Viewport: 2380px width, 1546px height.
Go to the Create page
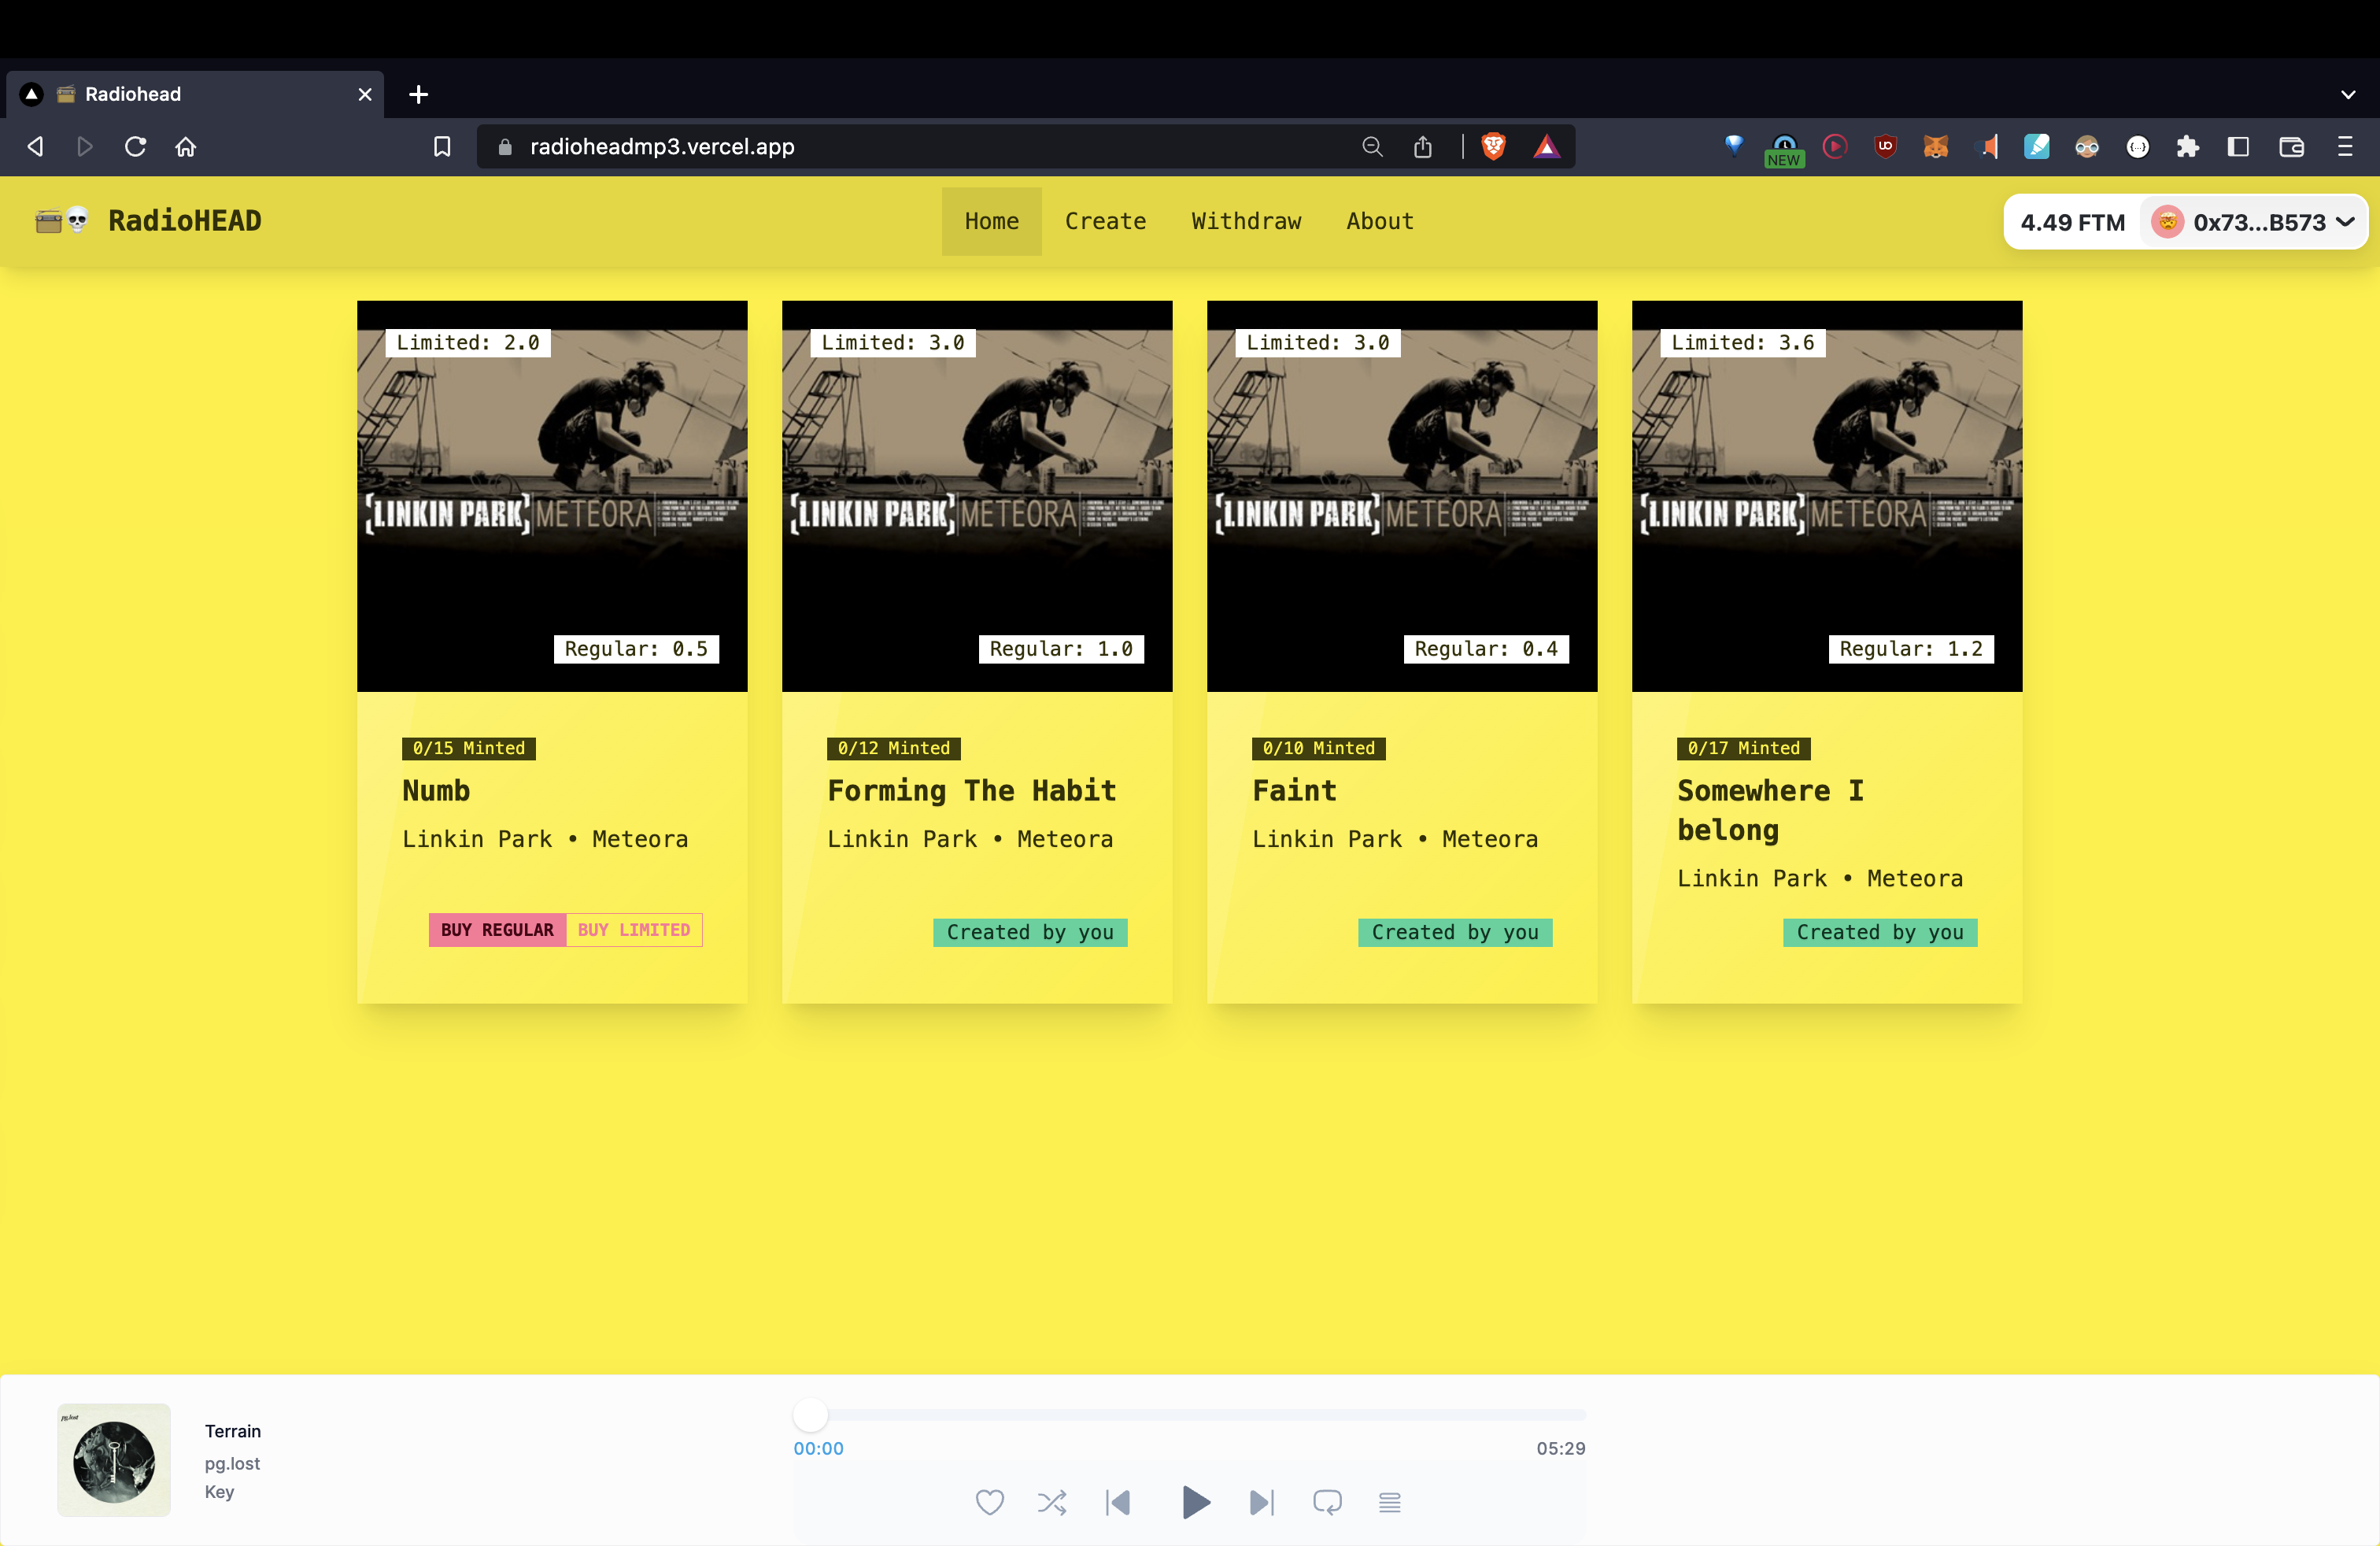click(x=1105, y=221)
